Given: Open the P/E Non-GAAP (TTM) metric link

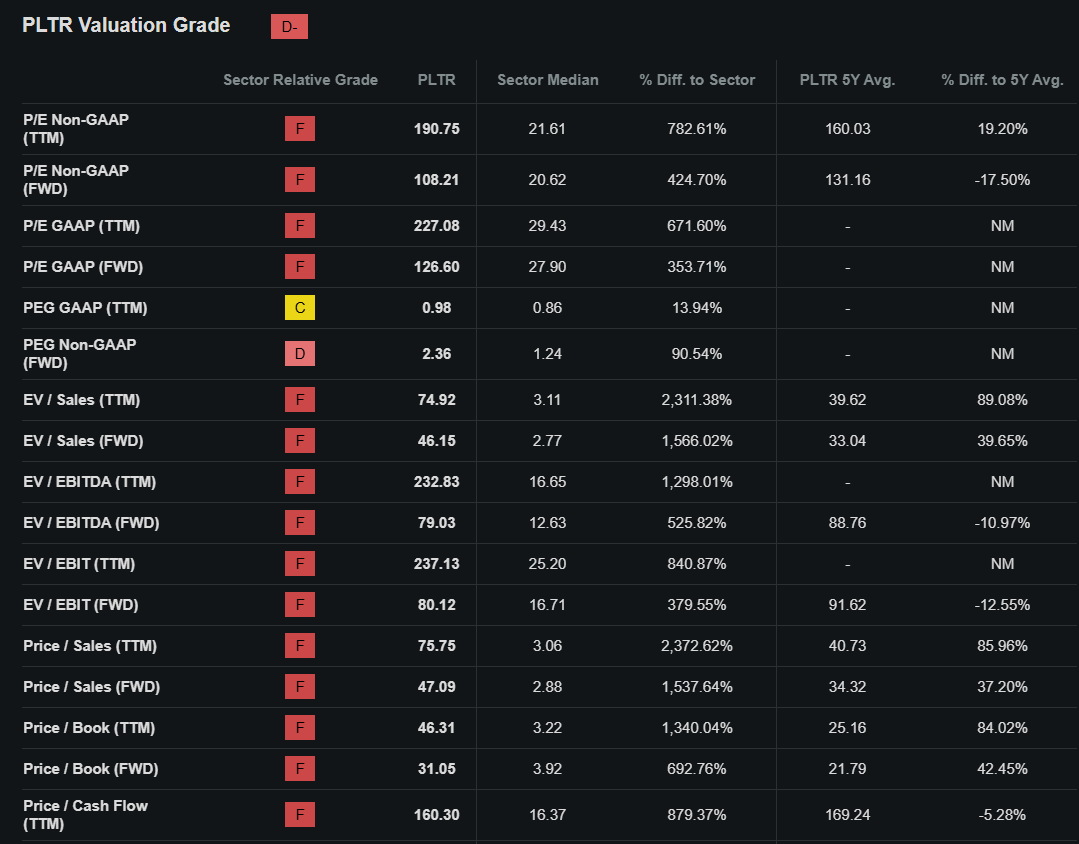Looking at the screenshot, I should coord(76,128).
